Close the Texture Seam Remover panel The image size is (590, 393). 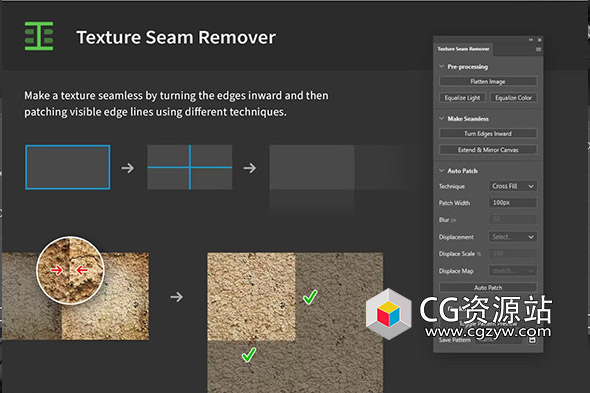[540, 40]
